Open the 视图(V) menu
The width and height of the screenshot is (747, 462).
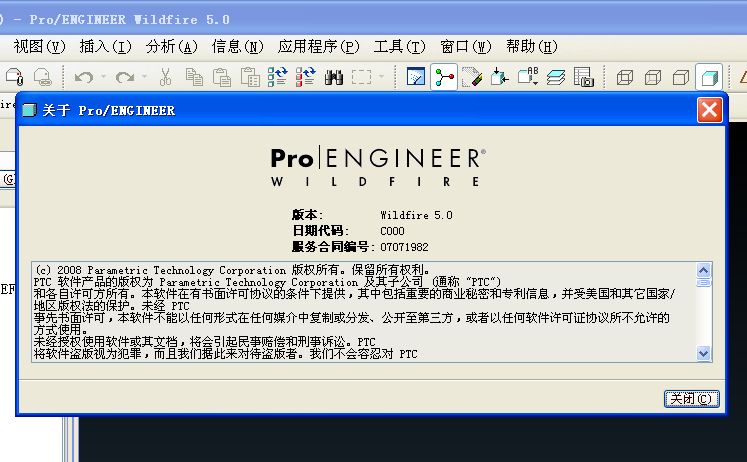(x=40, y=47)
